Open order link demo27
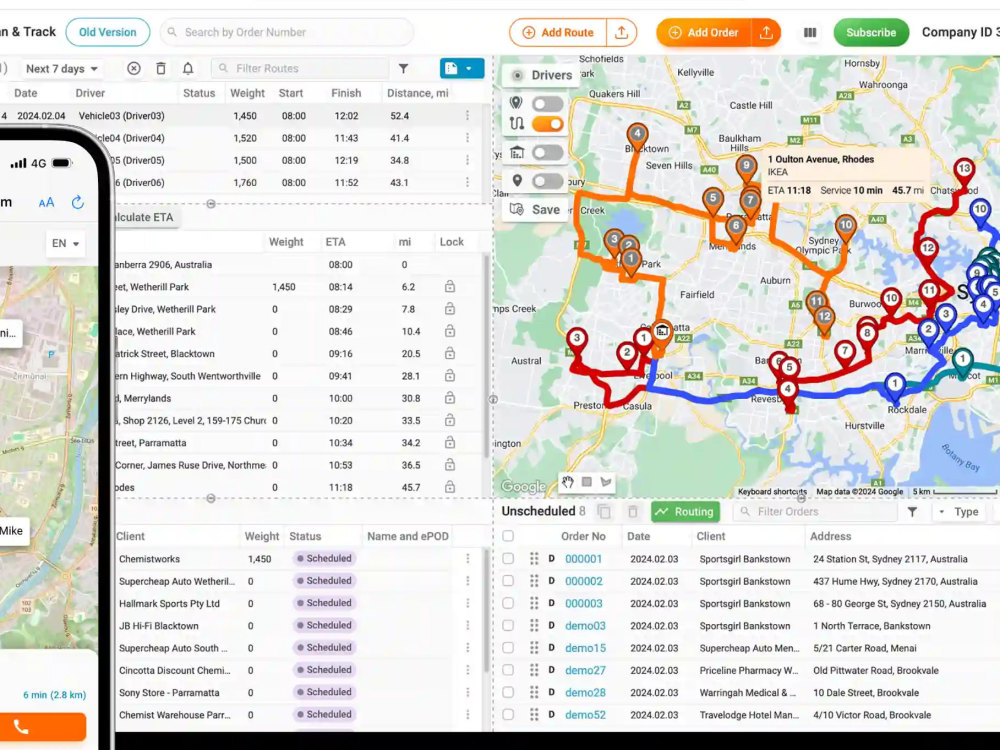Screen dimensions: 1000x750 585,670
